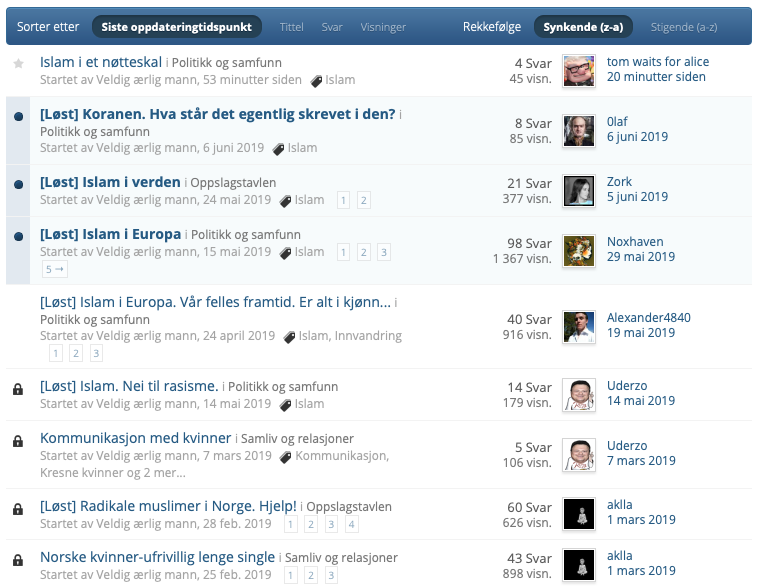Open aklla avatar in Radikale muslimer row
Image resolution: width=759 pixels, height=586 pixels.
[578, 514]
